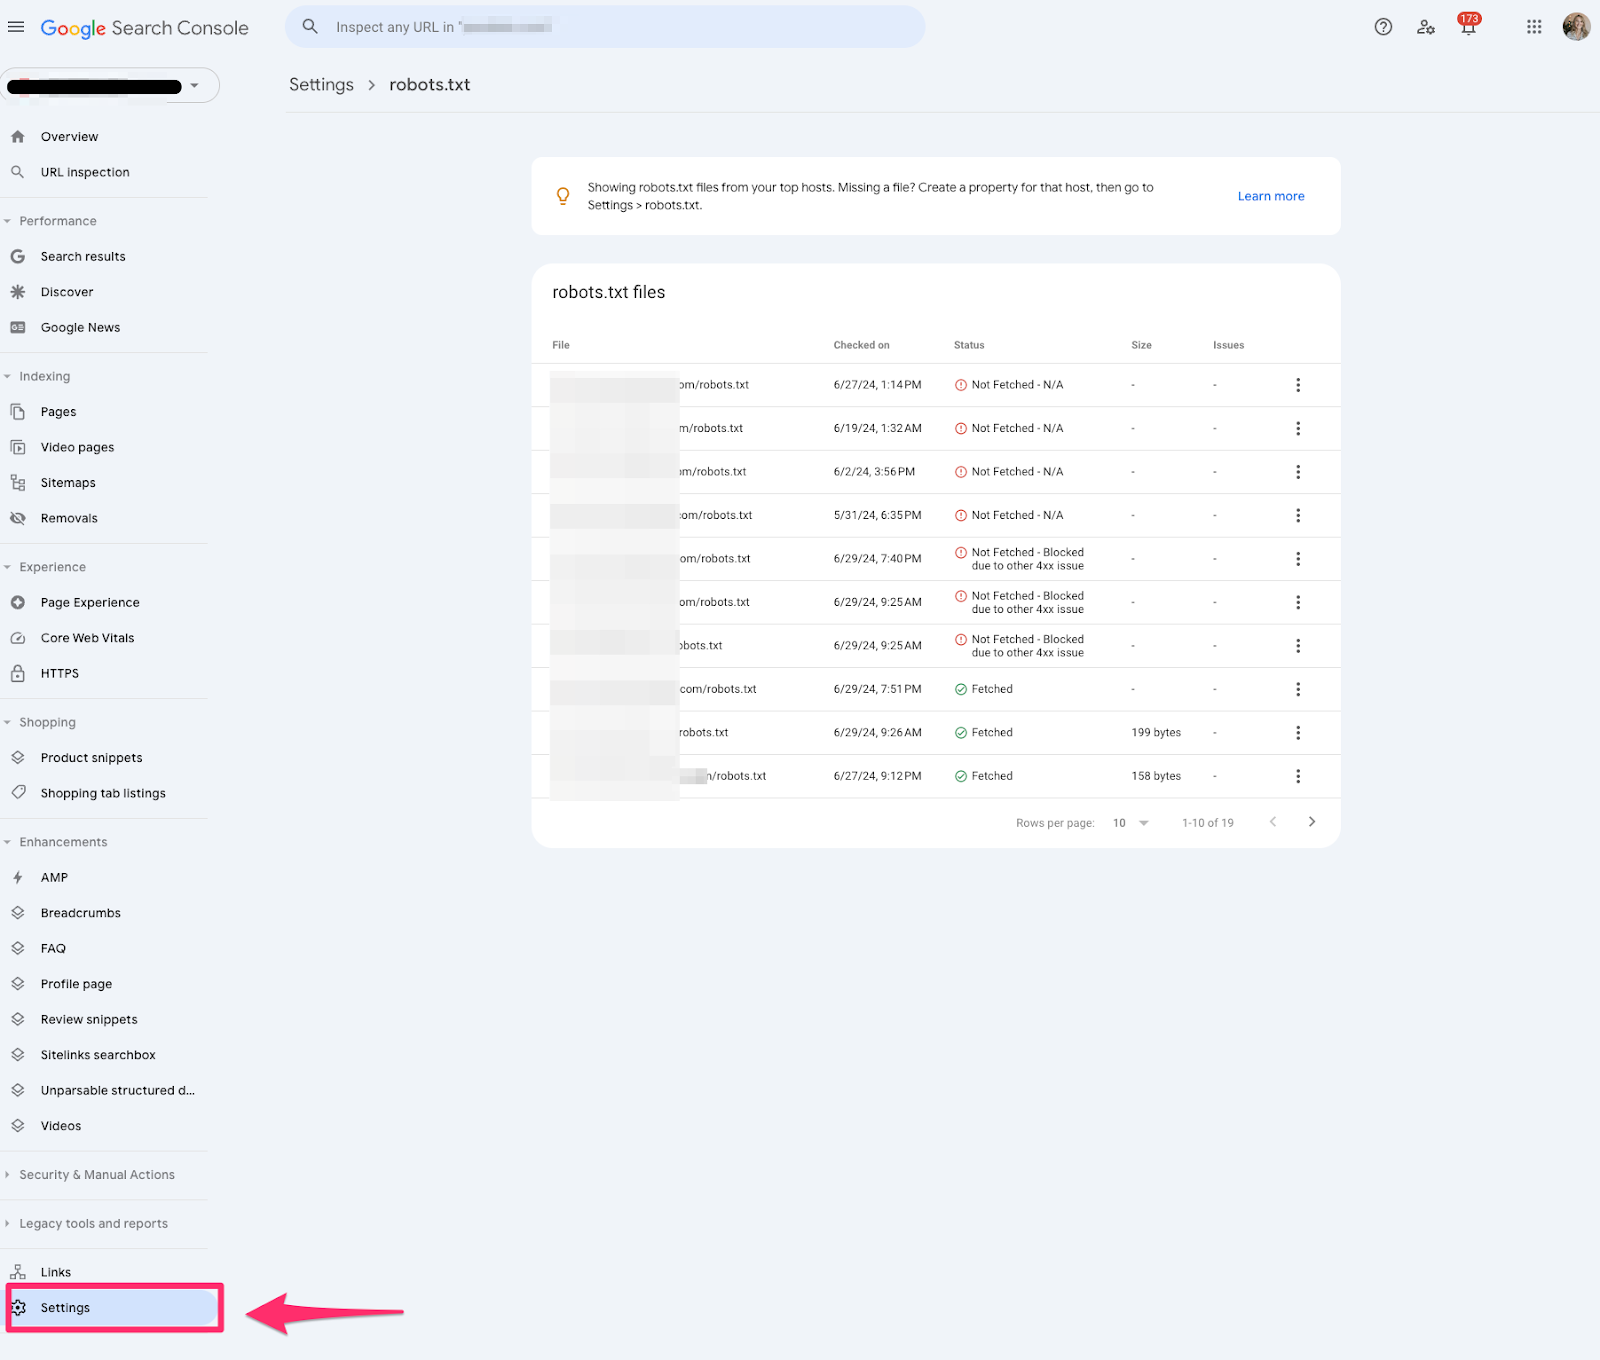Click the AMP lightning icon

coord(18,878)
